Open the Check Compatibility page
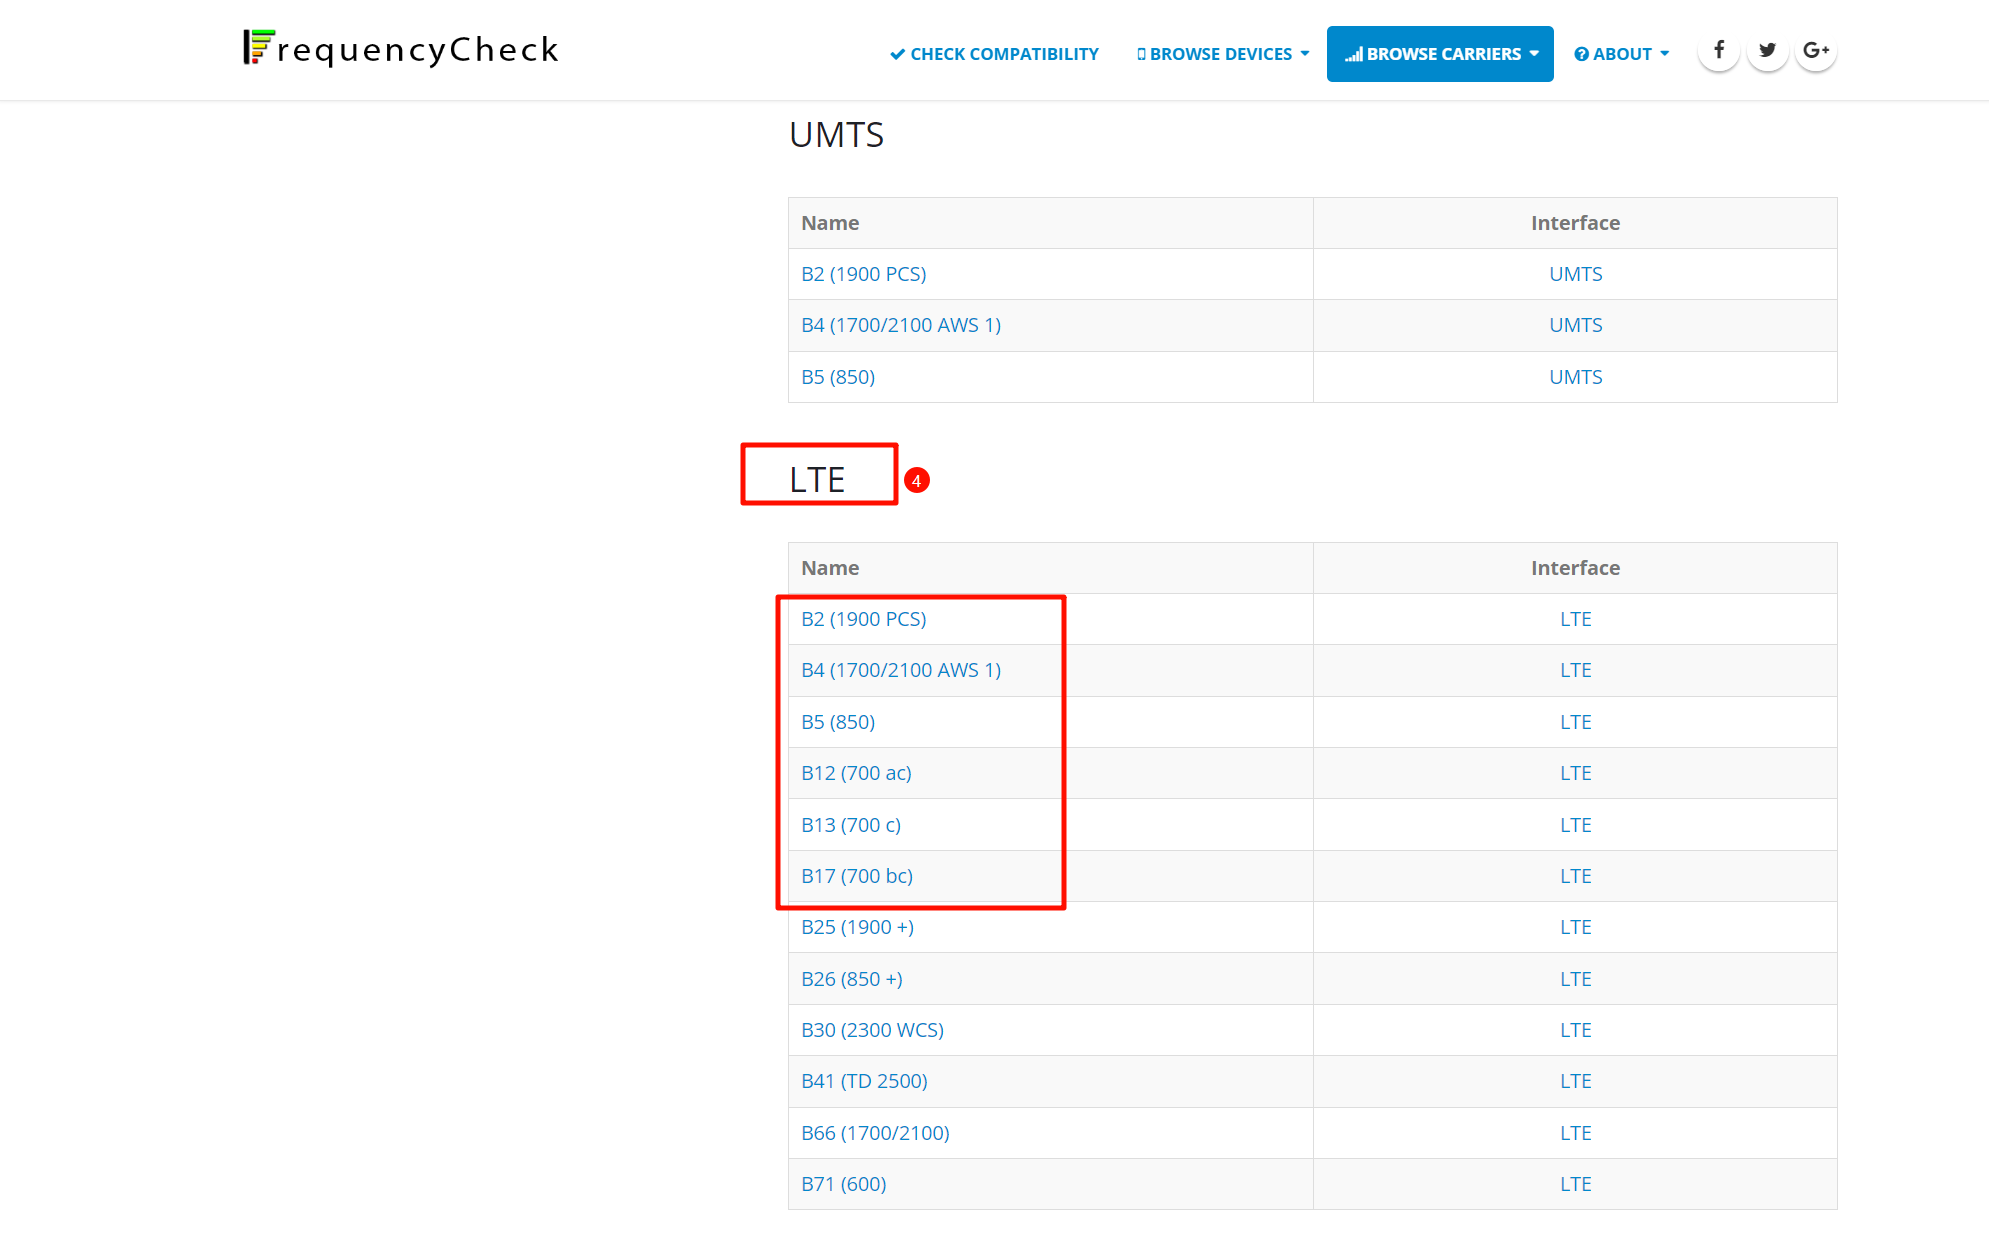 [x=994, y=54]
